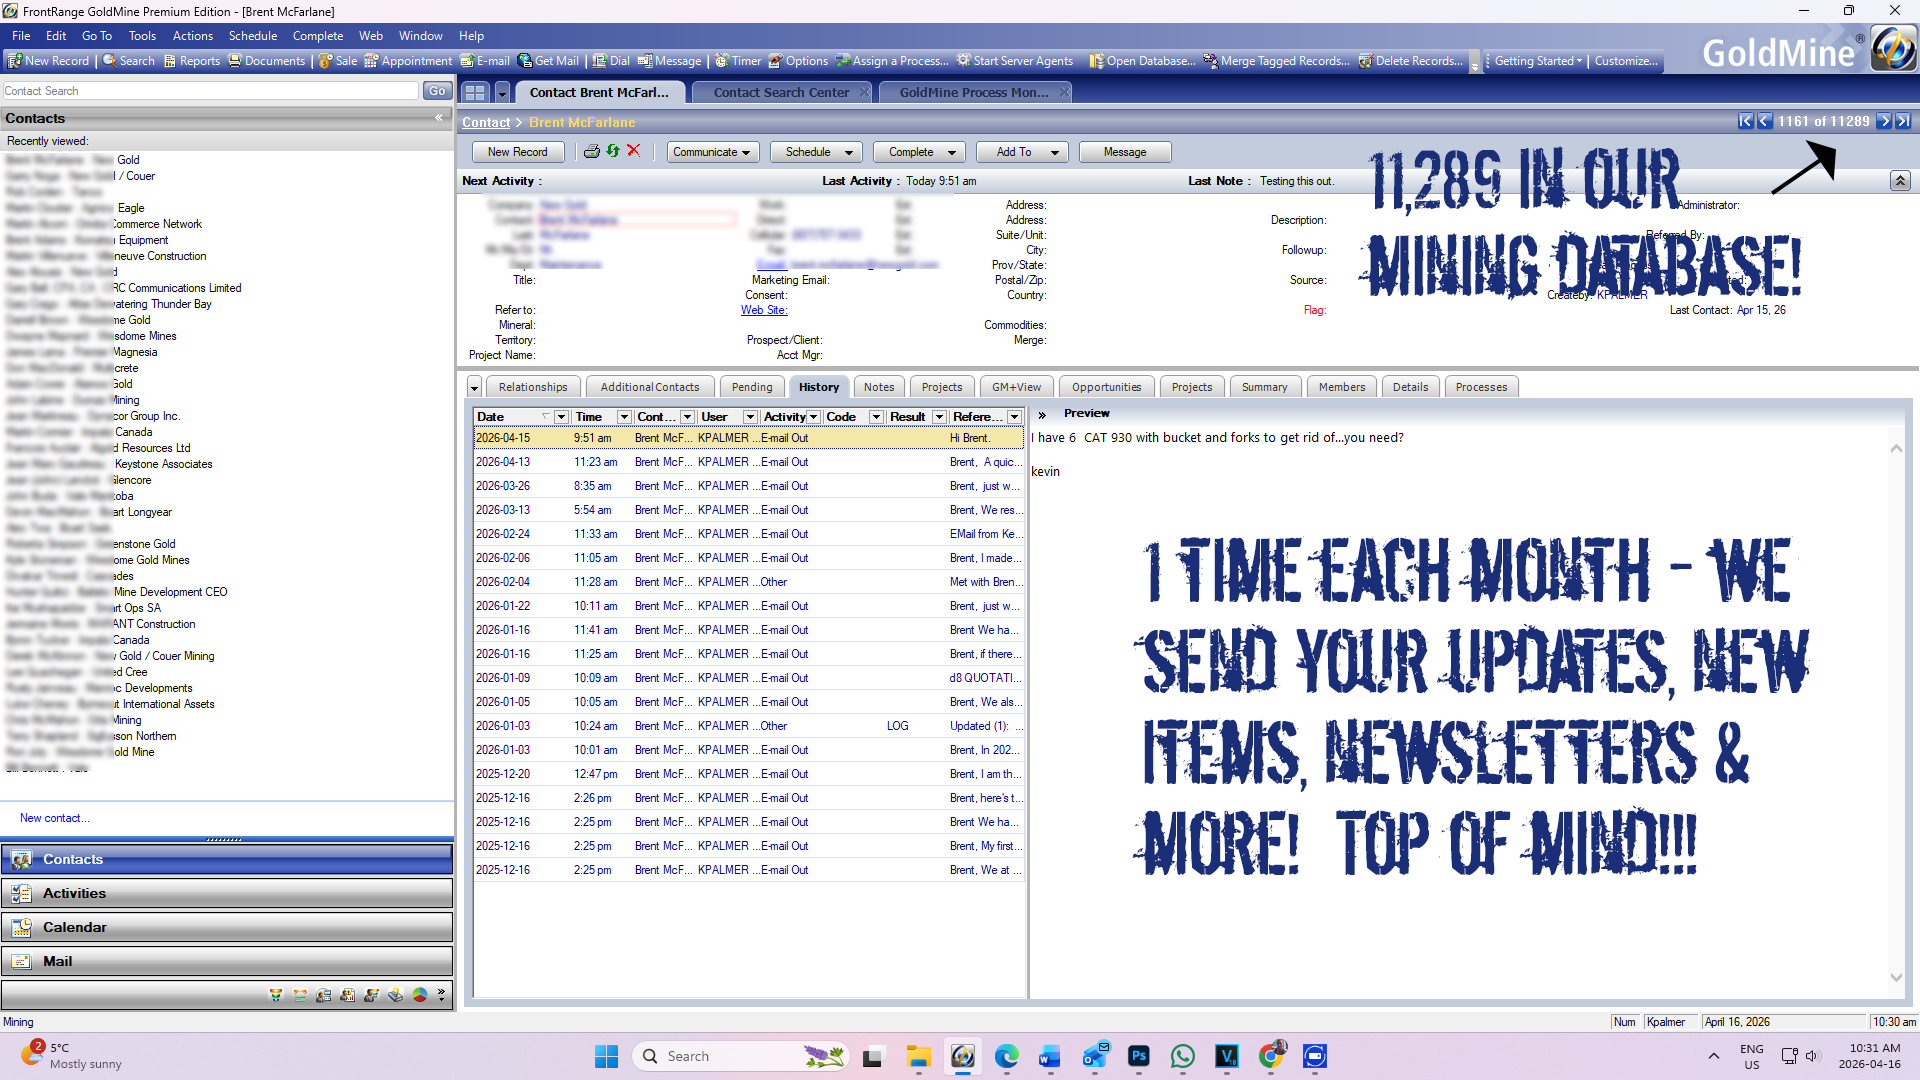Click the print contact icon

pyautogui.click(x=592, y=151)
